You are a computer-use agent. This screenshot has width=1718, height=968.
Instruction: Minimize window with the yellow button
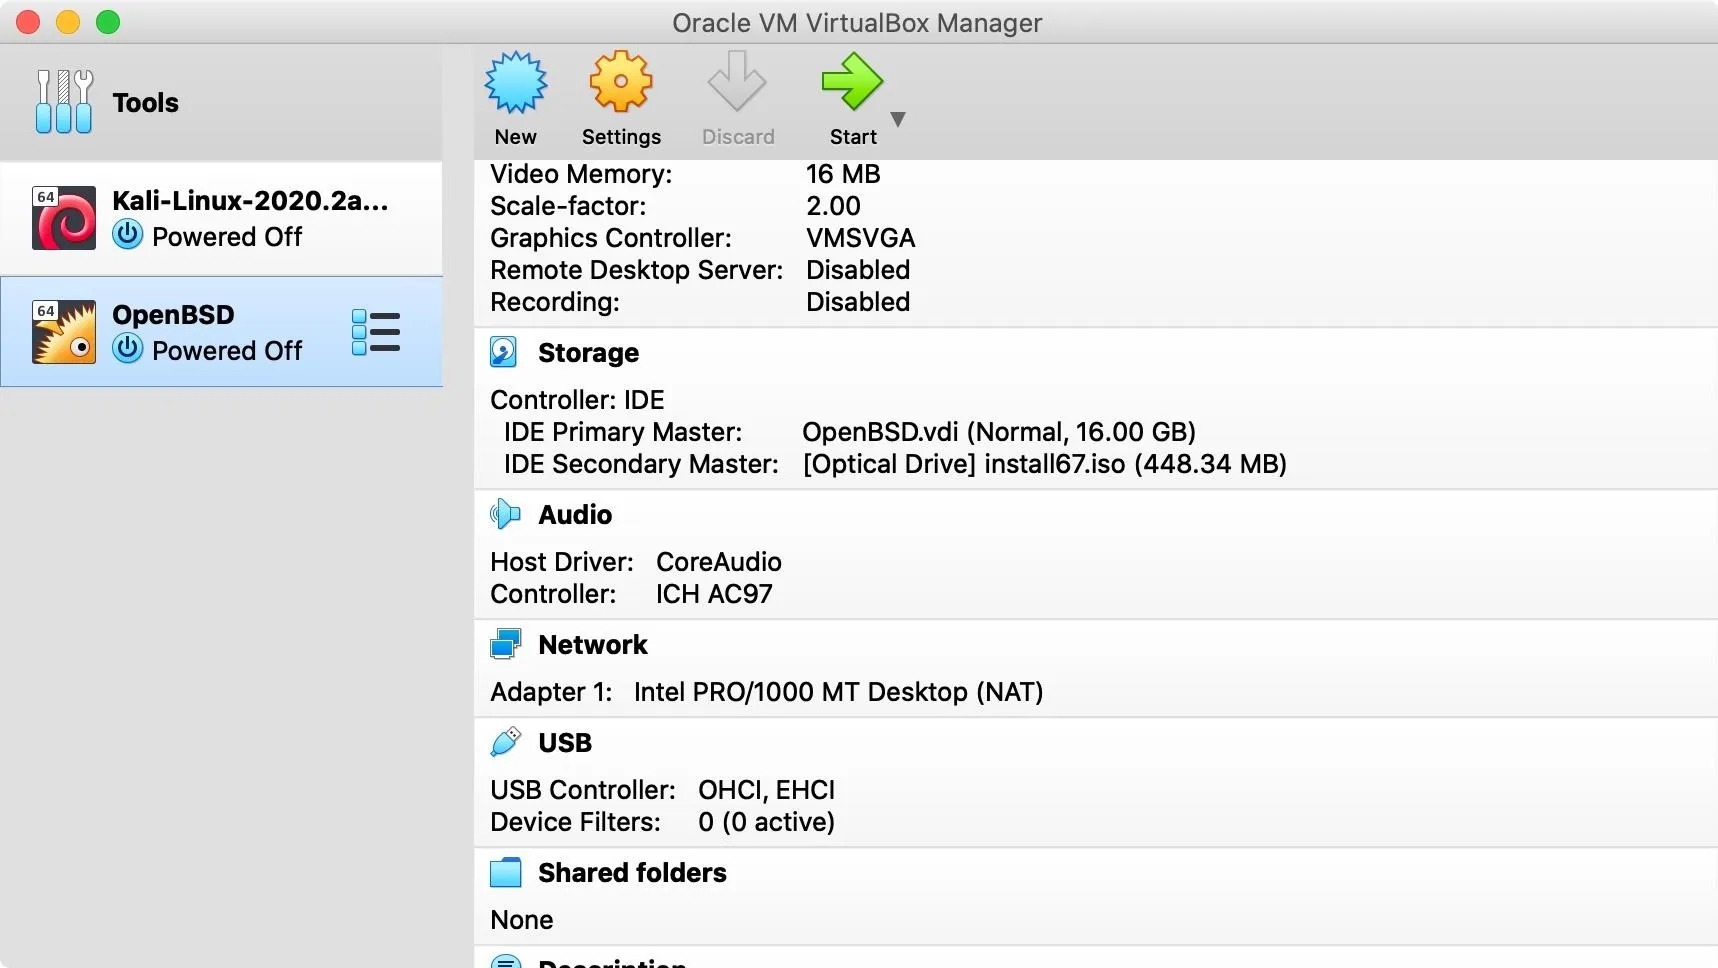click(x=68, y=22)
